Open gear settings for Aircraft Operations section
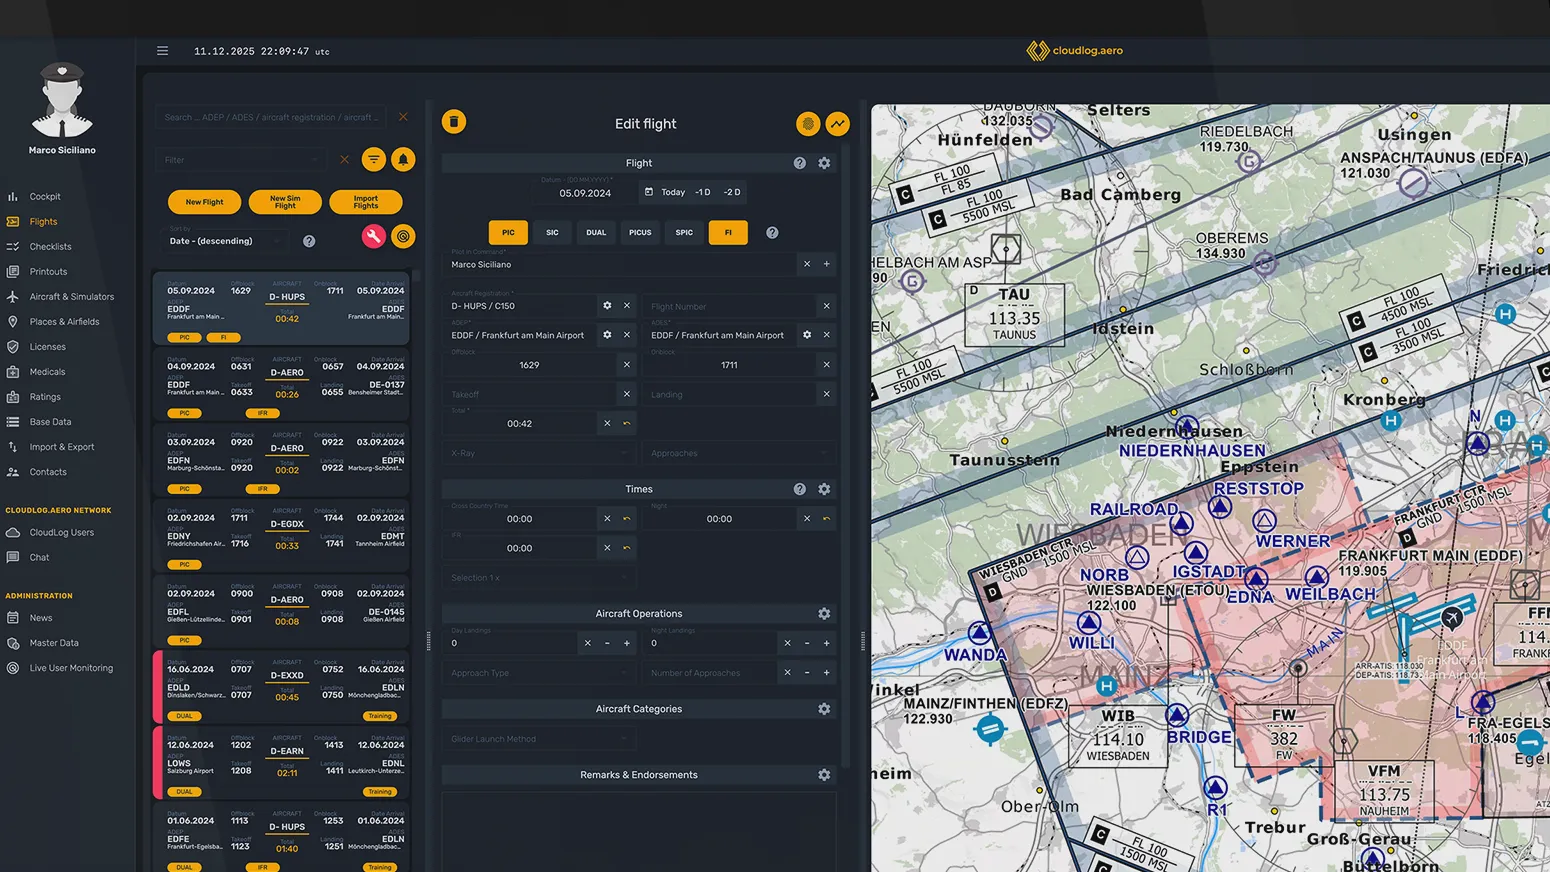 (824, 614)
